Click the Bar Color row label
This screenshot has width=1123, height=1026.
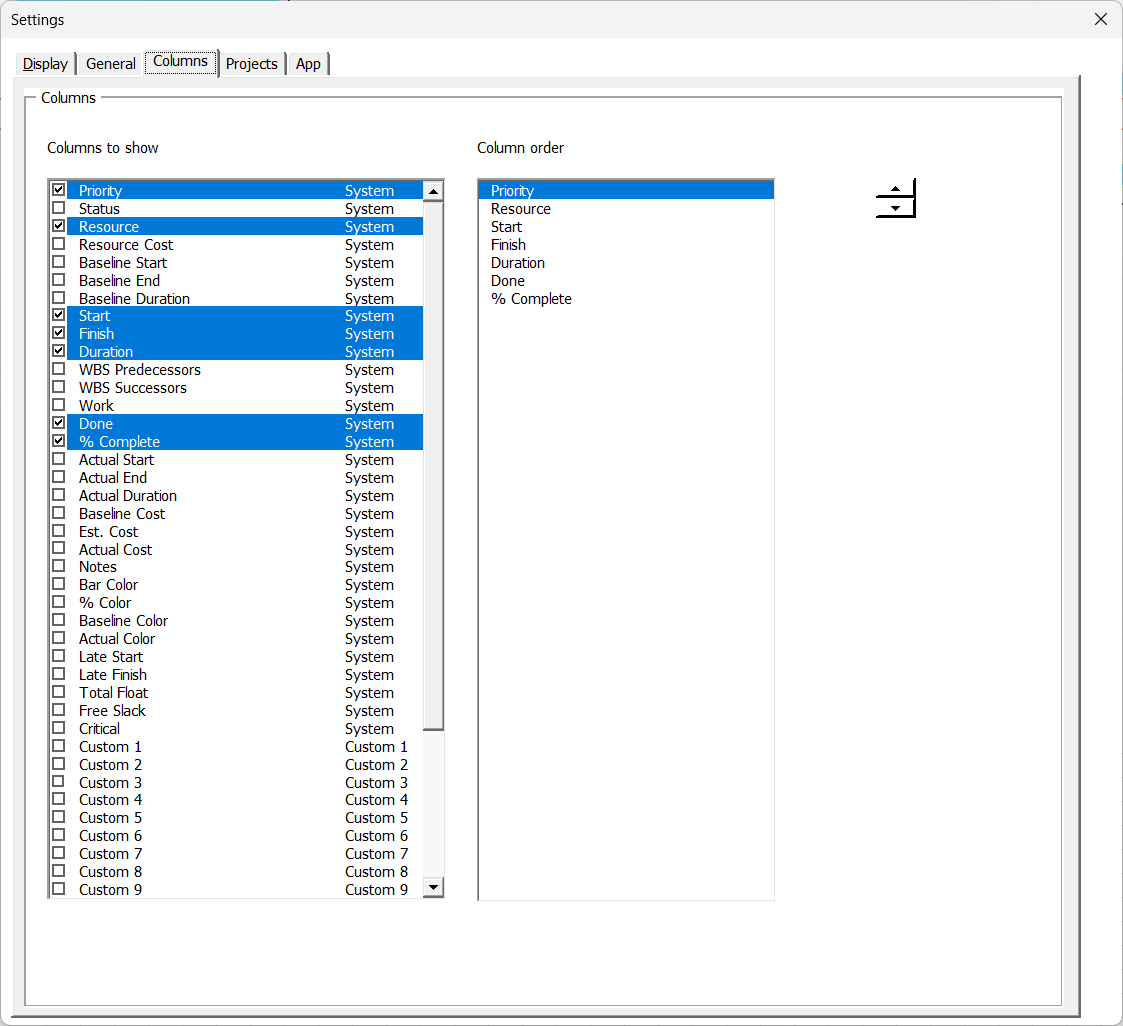(x=108, y=584)
